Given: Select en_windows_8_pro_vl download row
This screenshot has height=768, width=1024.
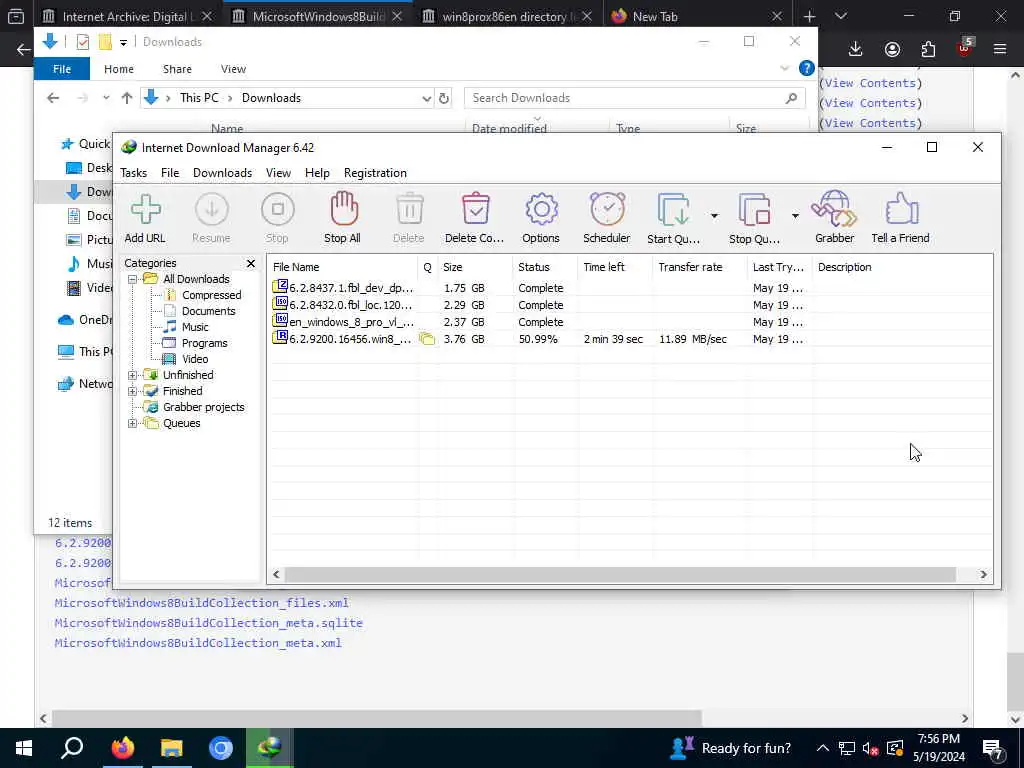Looking at the screenshot, I should coord(630,322).
